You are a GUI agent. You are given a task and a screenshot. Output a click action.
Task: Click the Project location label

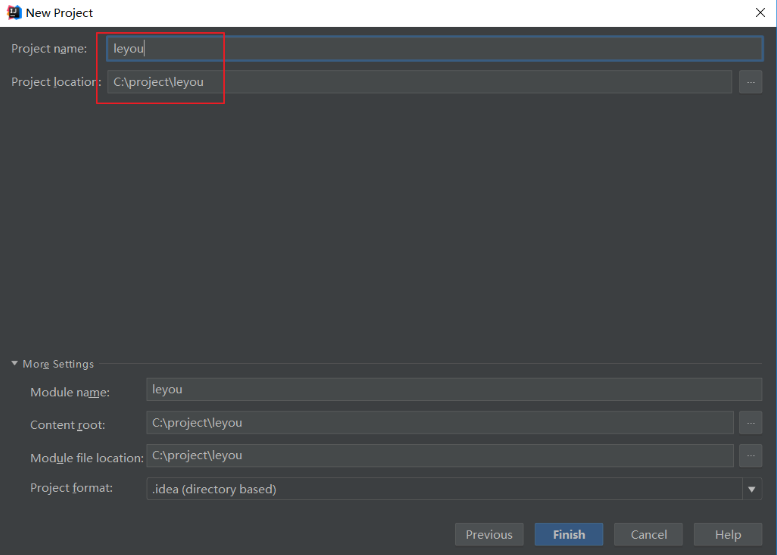tap(56, 82)
